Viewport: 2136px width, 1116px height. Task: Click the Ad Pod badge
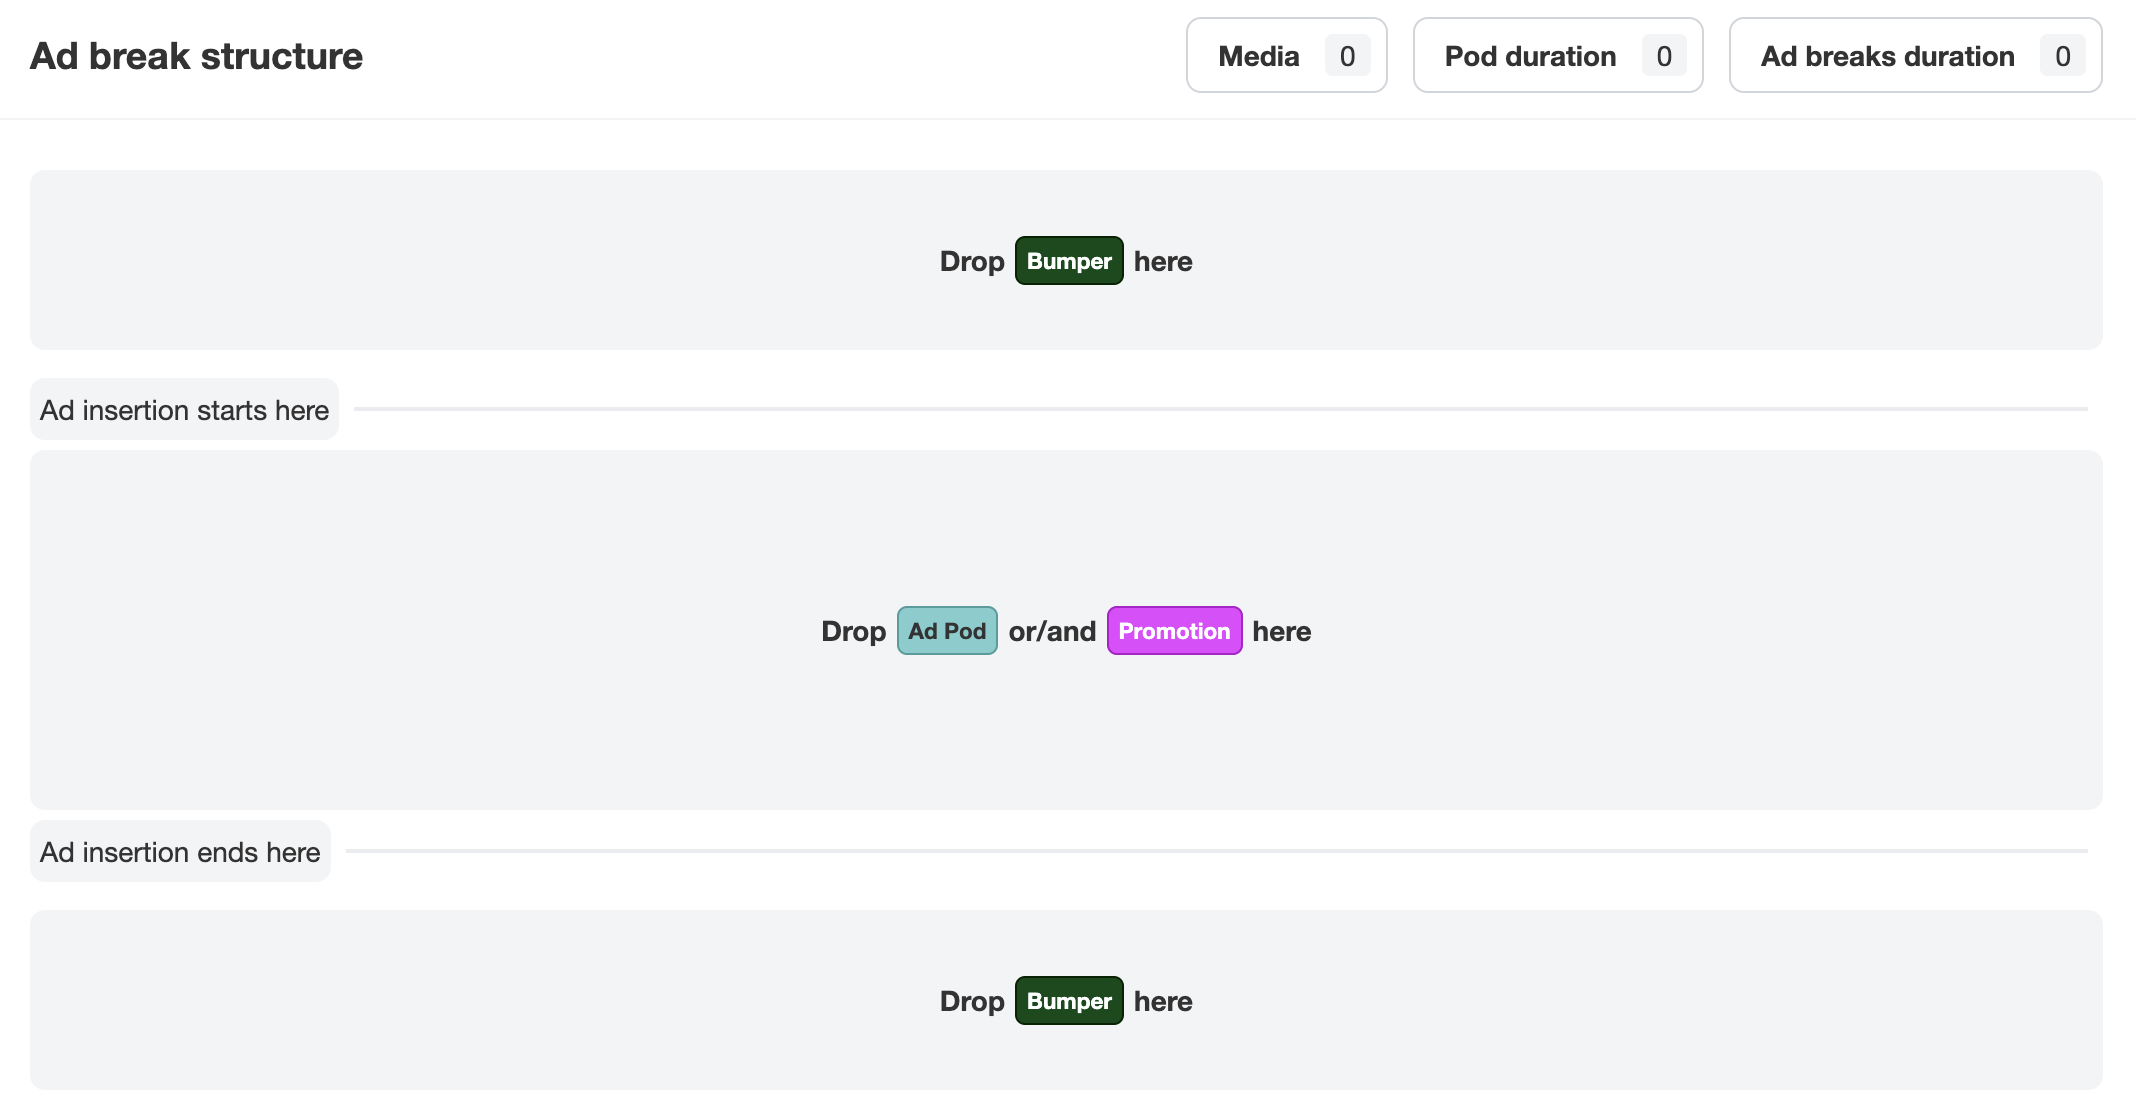pyautogui.click(x=947, y=631)
